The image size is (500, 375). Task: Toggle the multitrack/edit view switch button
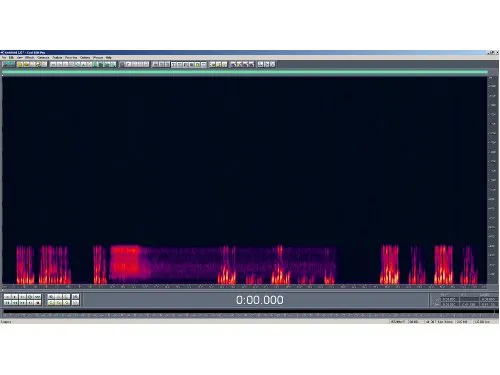click(9, 64)
